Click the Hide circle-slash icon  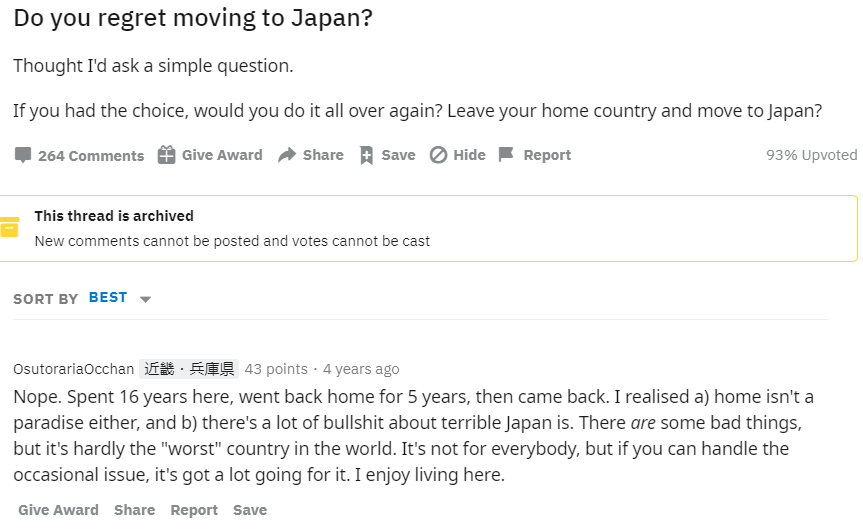click(438, 155)
